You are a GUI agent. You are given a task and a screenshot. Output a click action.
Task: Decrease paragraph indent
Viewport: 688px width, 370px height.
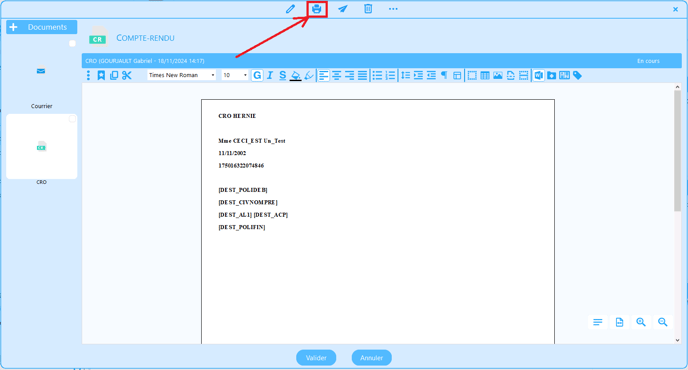(431, 75)
